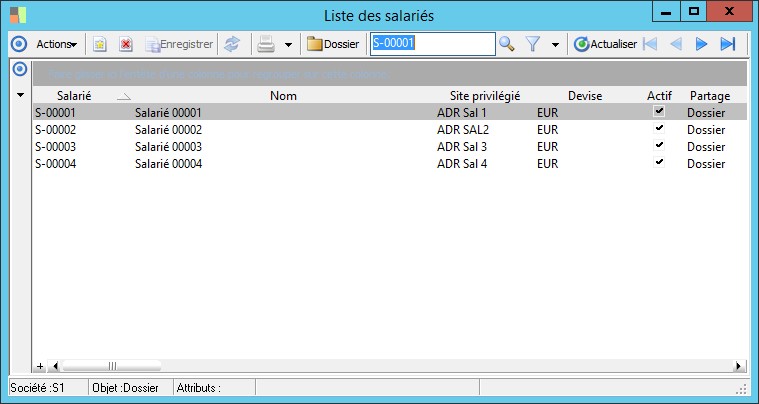Image resolution: width=759 pixels, height=404 pixels.
Task: Click the name Salarié 00004
Action: (x=168, y=164)
